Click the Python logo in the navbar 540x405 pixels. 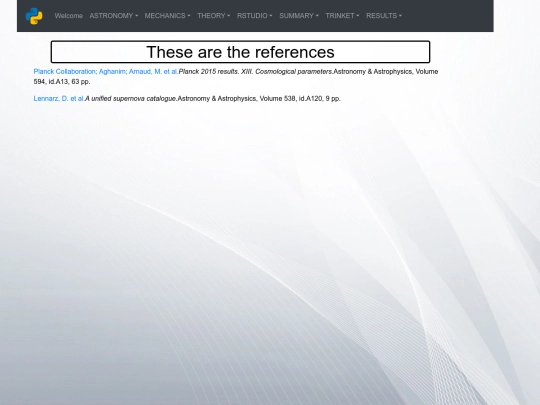coord(34,16)
